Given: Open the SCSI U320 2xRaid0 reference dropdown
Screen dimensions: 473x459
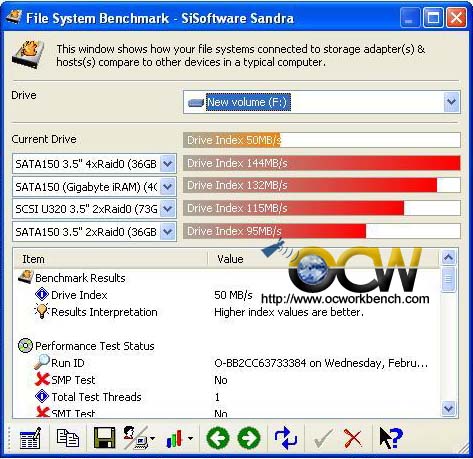Looking at the screenshot, I should 168,209.
